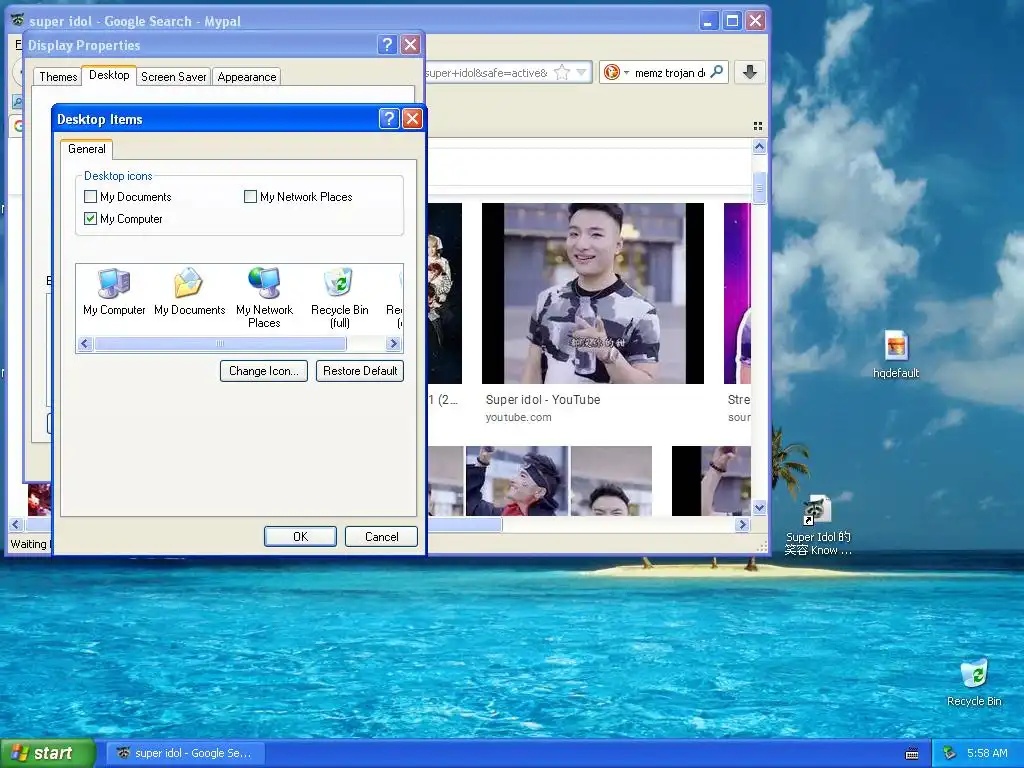Click youtube.com source link
The image size is (1024, 768).
point(518,417)
